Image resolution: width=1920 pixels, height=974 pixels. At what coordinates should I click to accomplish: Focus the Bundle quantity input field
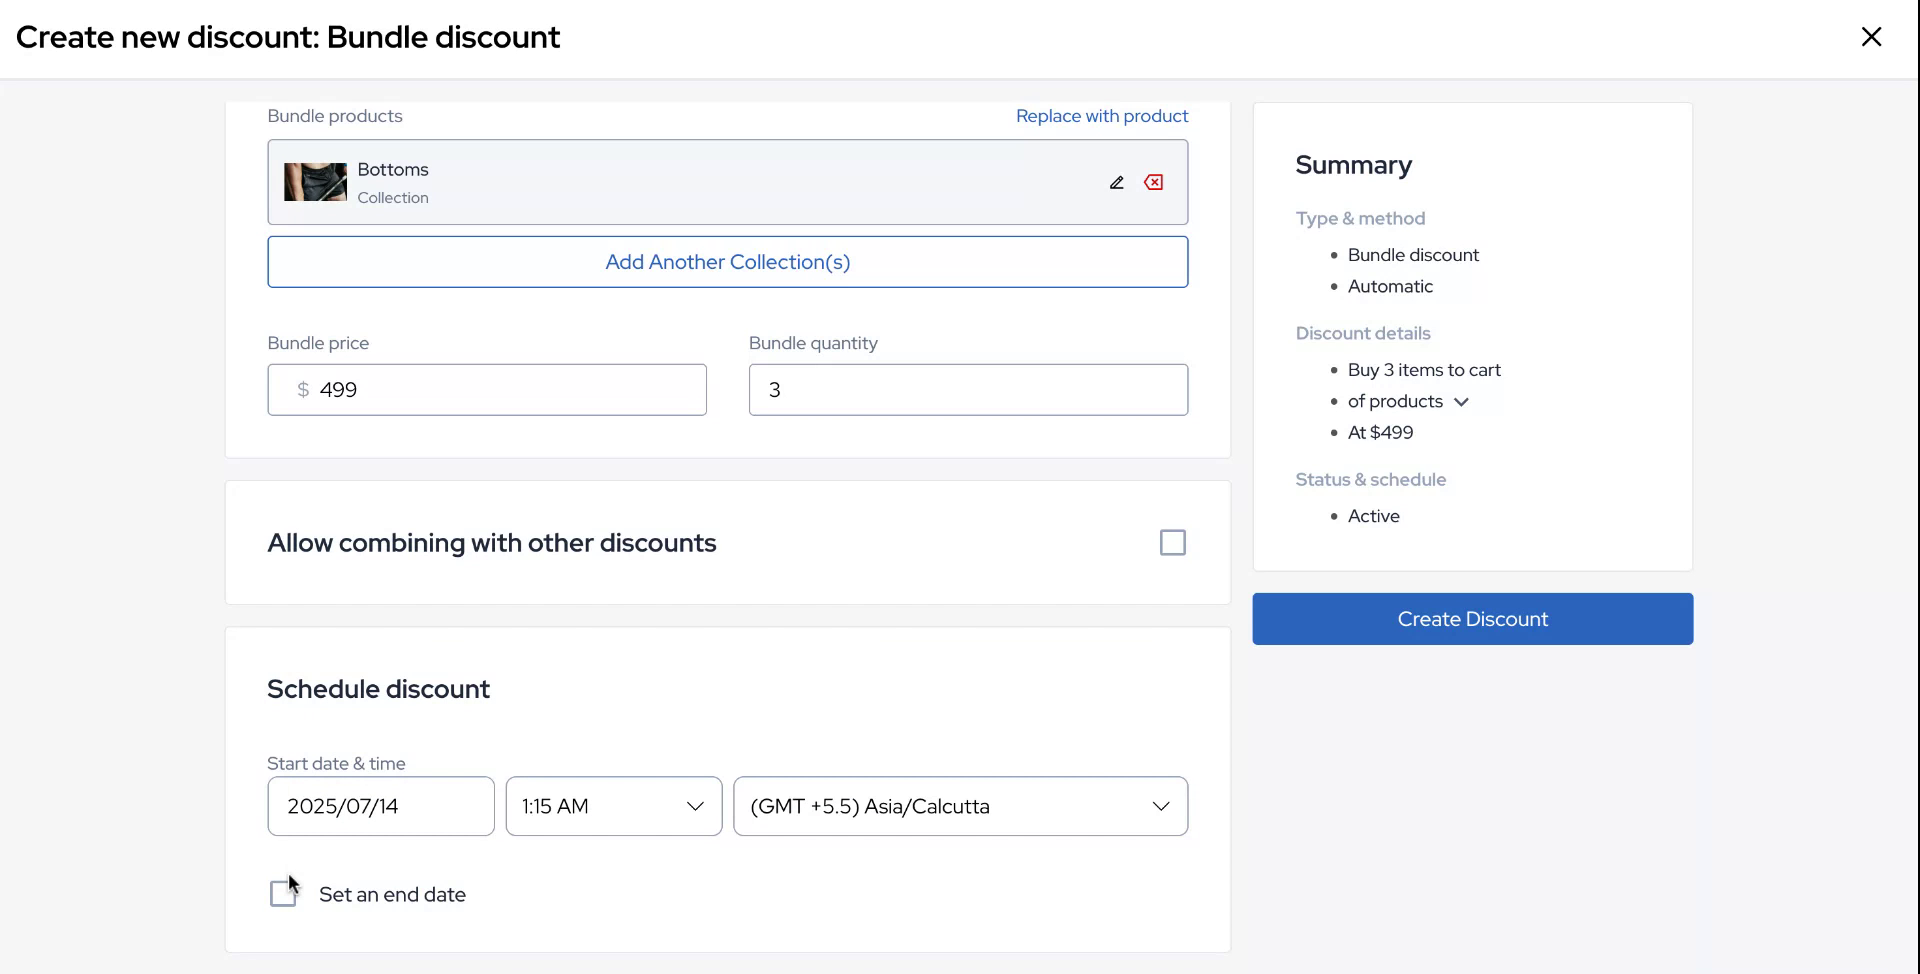[x=967, y=390]
